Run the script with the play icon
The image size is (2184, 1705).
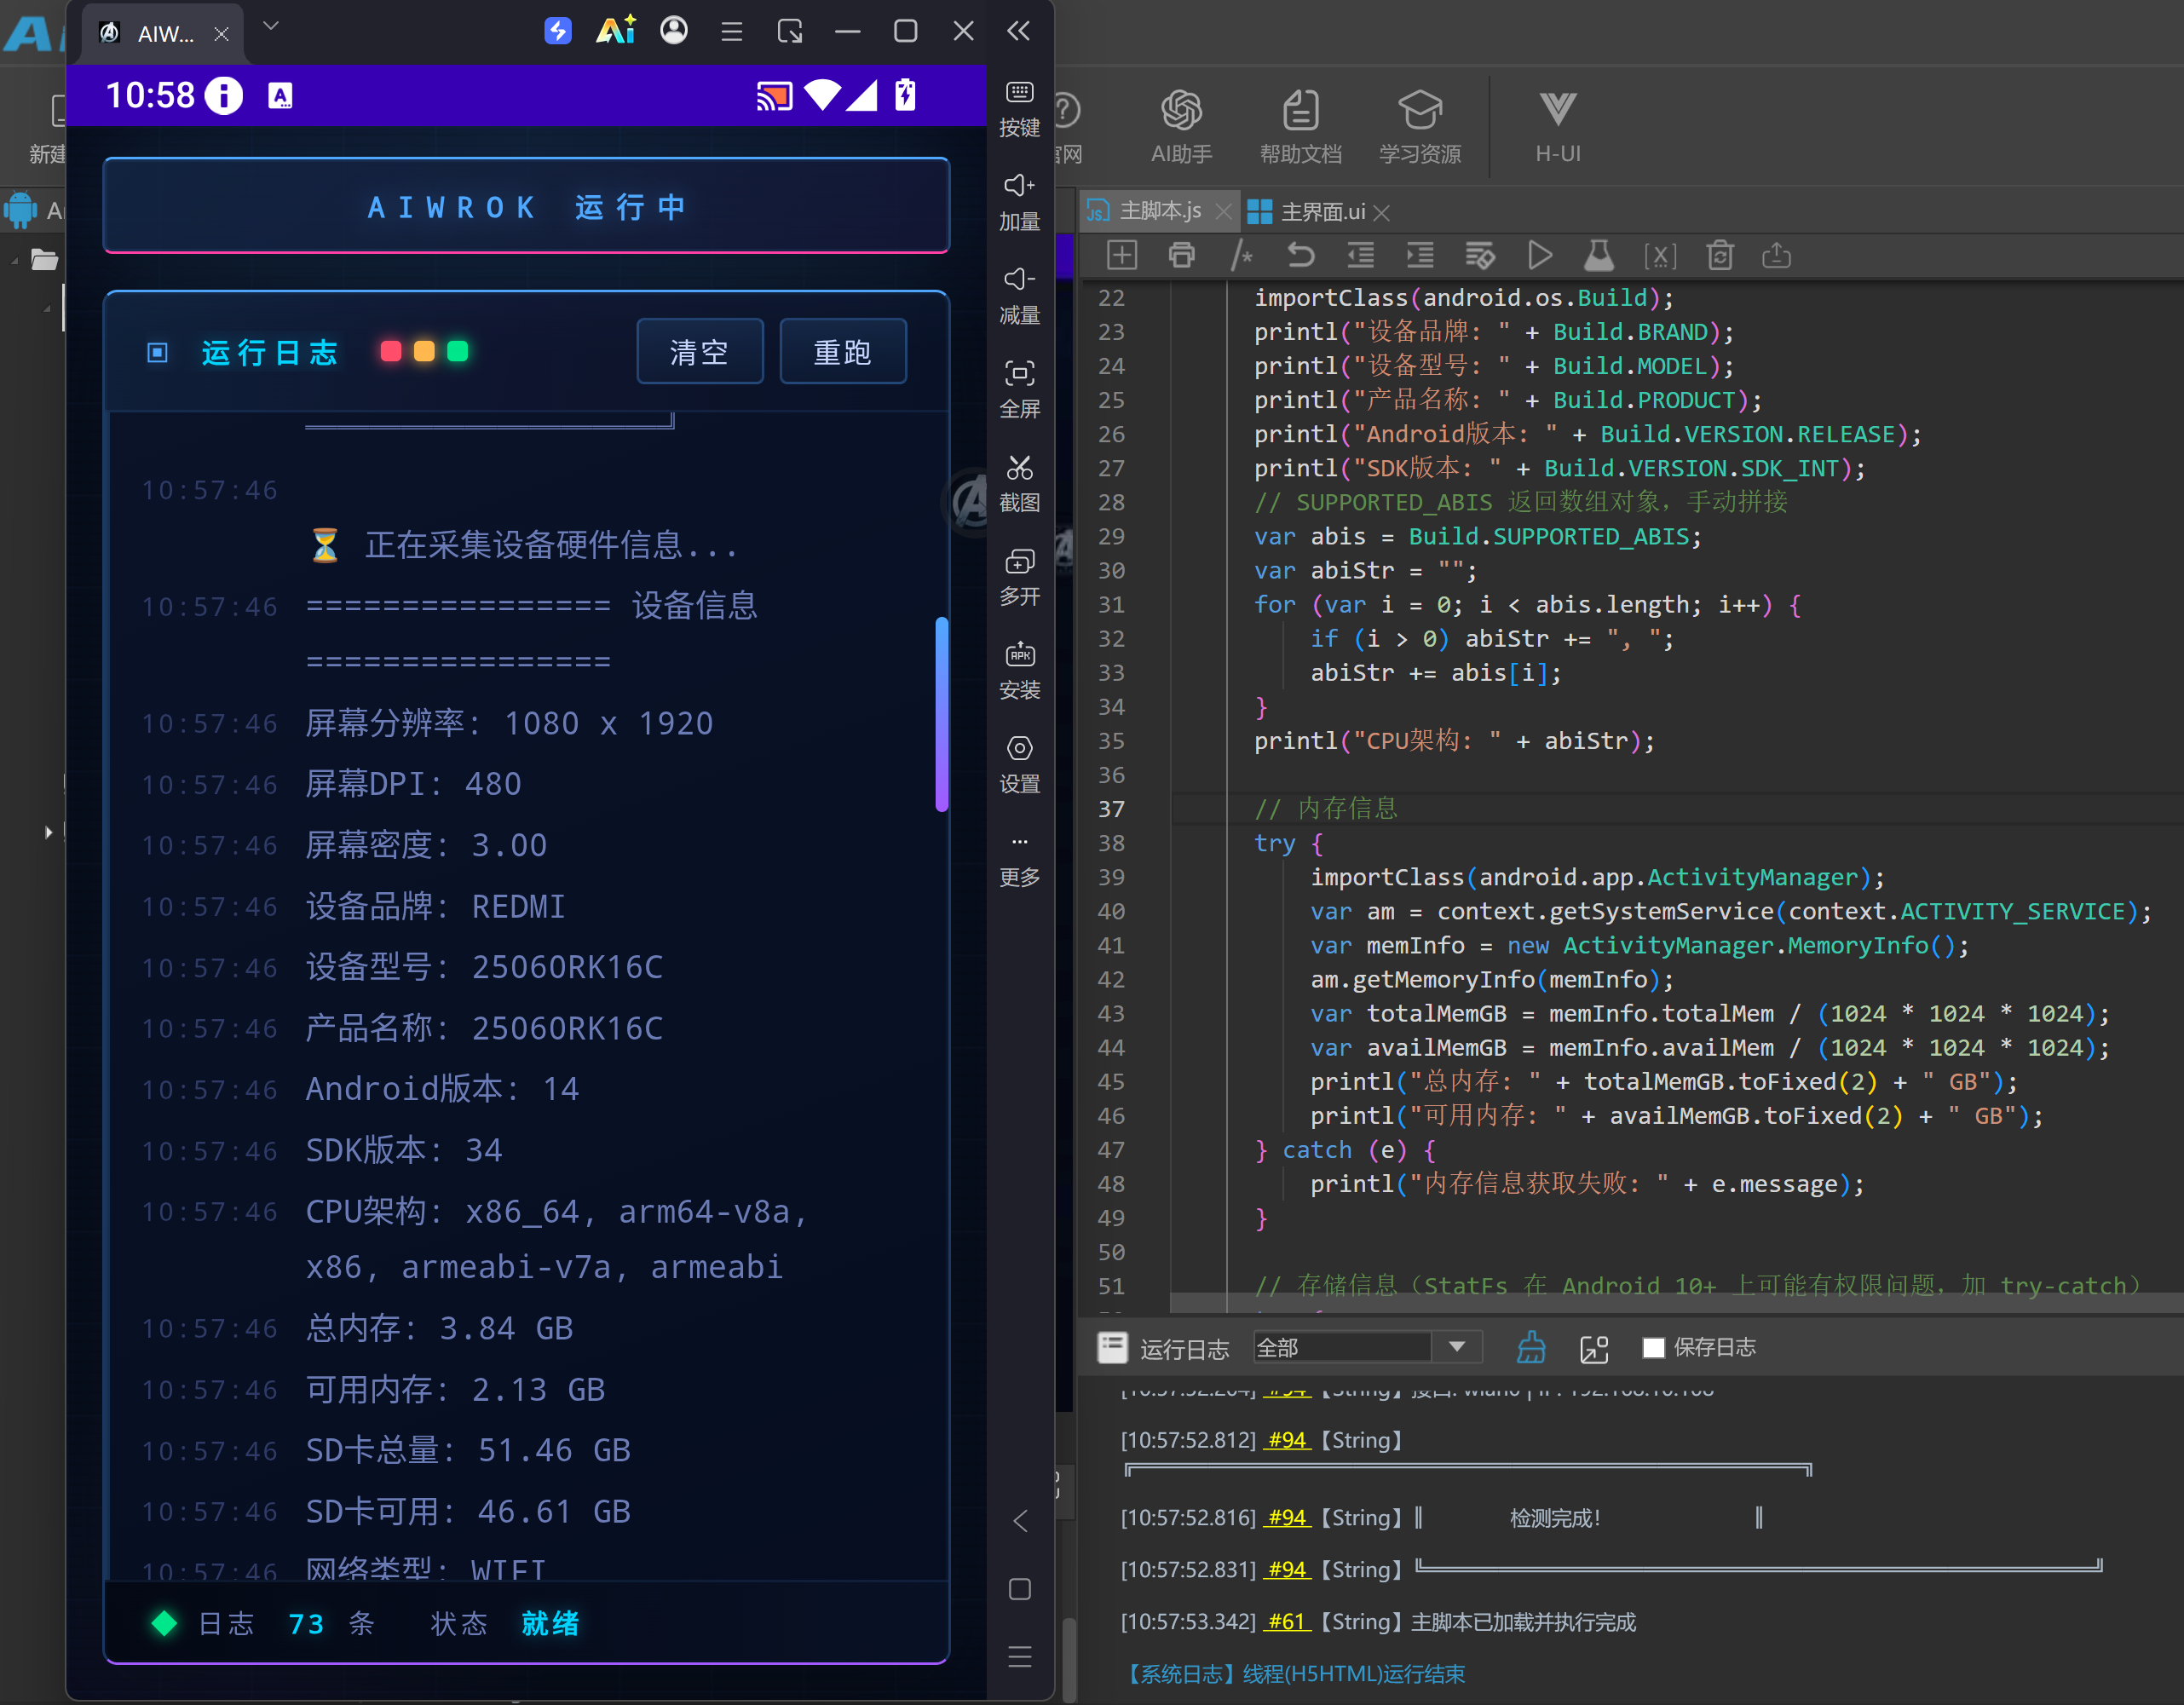point(1540,256)
